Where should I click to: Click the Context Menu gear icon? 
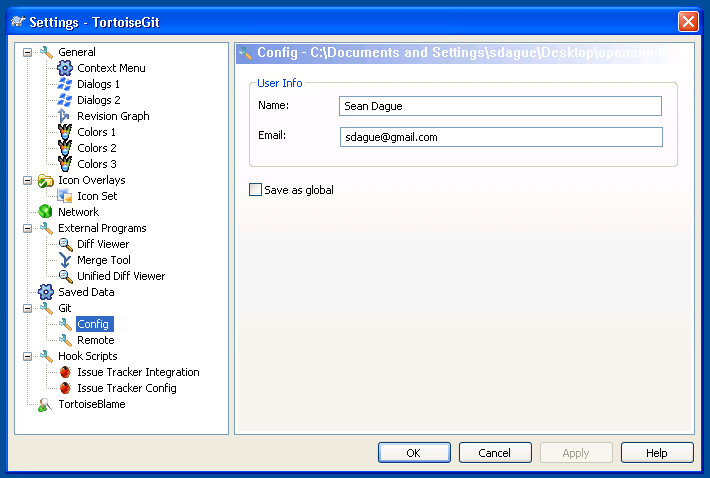65,68
